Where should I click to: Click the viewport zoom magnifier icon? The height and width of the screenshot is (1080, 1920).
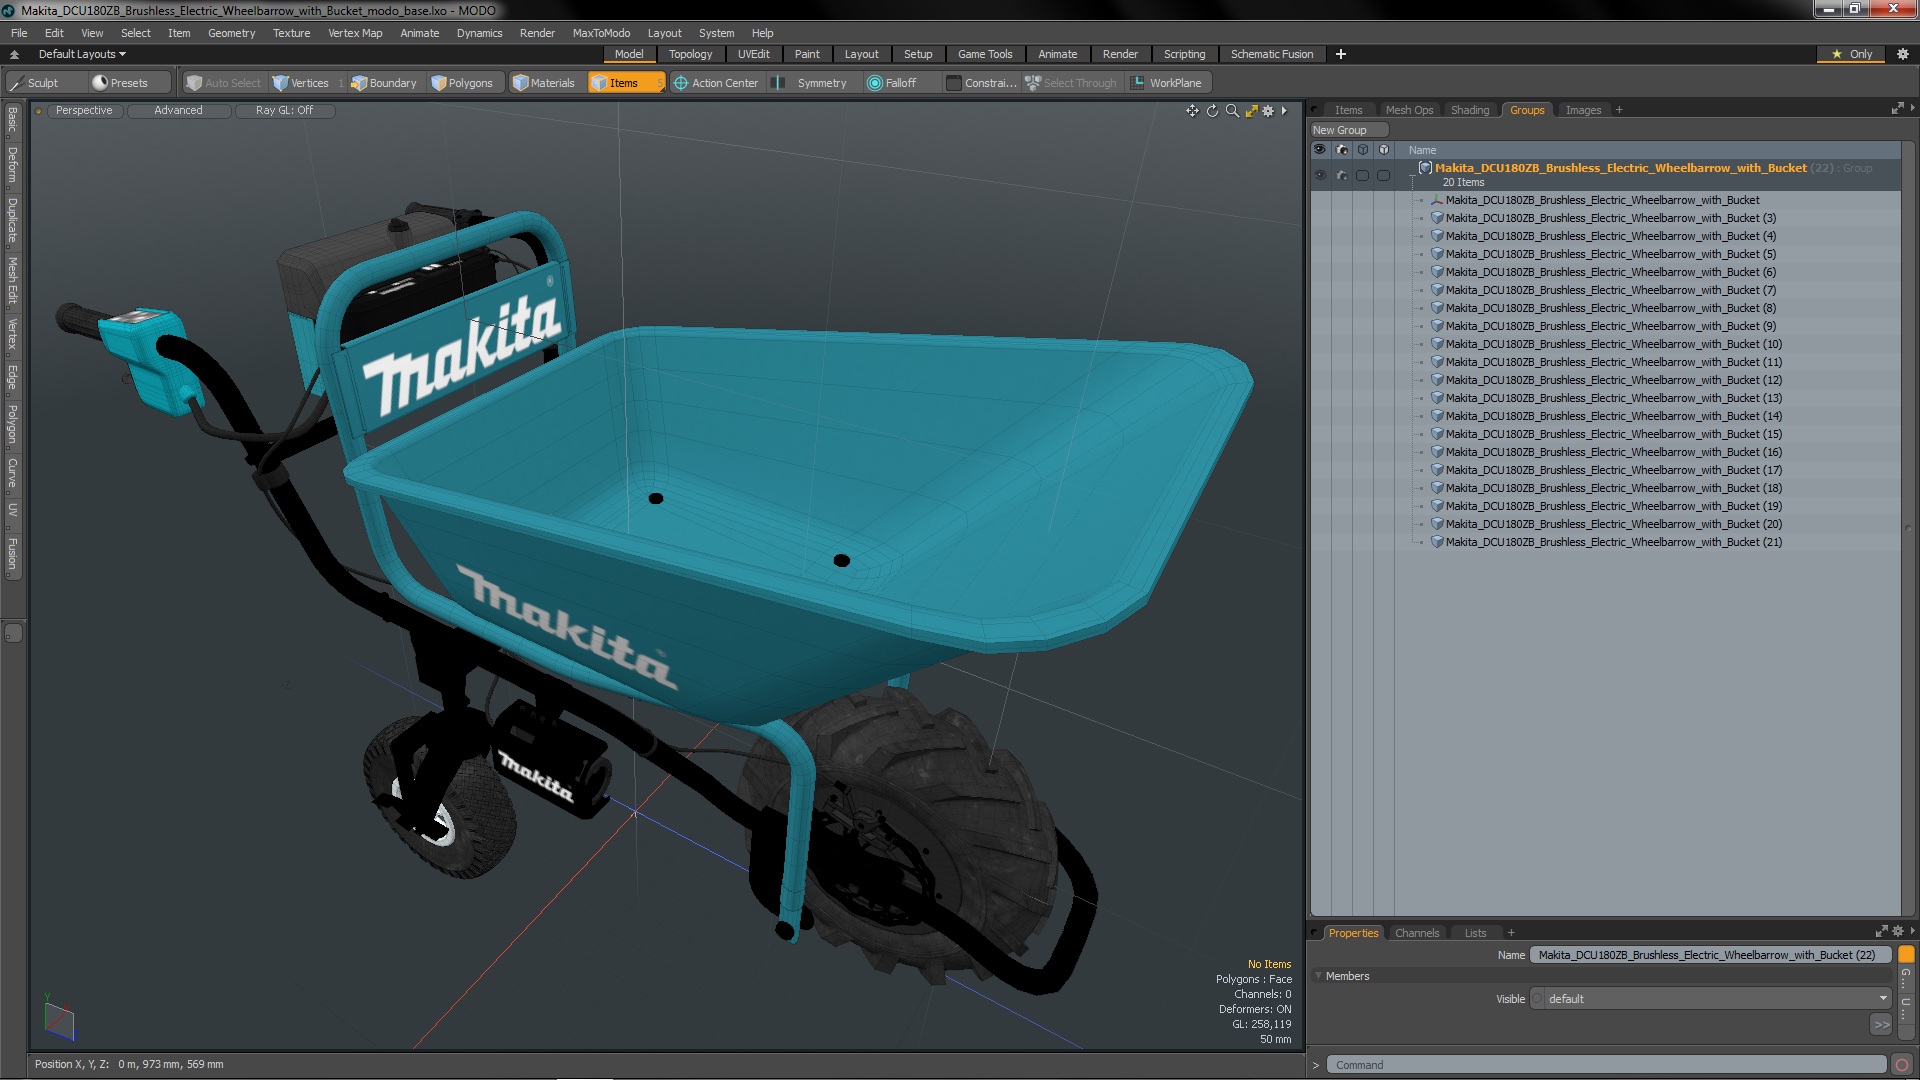pyautogui.click(x=1232, y=111)
